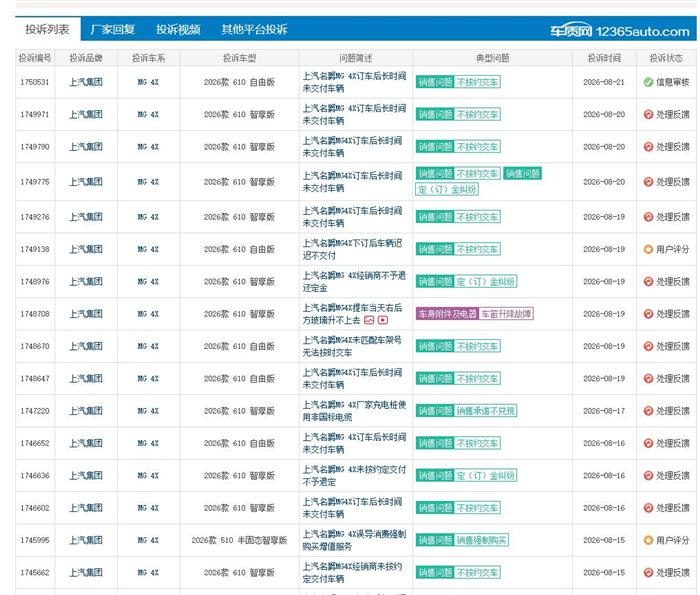This screenshot has width=700, height=595.
Task: Click the 车质网 12365auto.com logo
Action: (x=620, y=30)
